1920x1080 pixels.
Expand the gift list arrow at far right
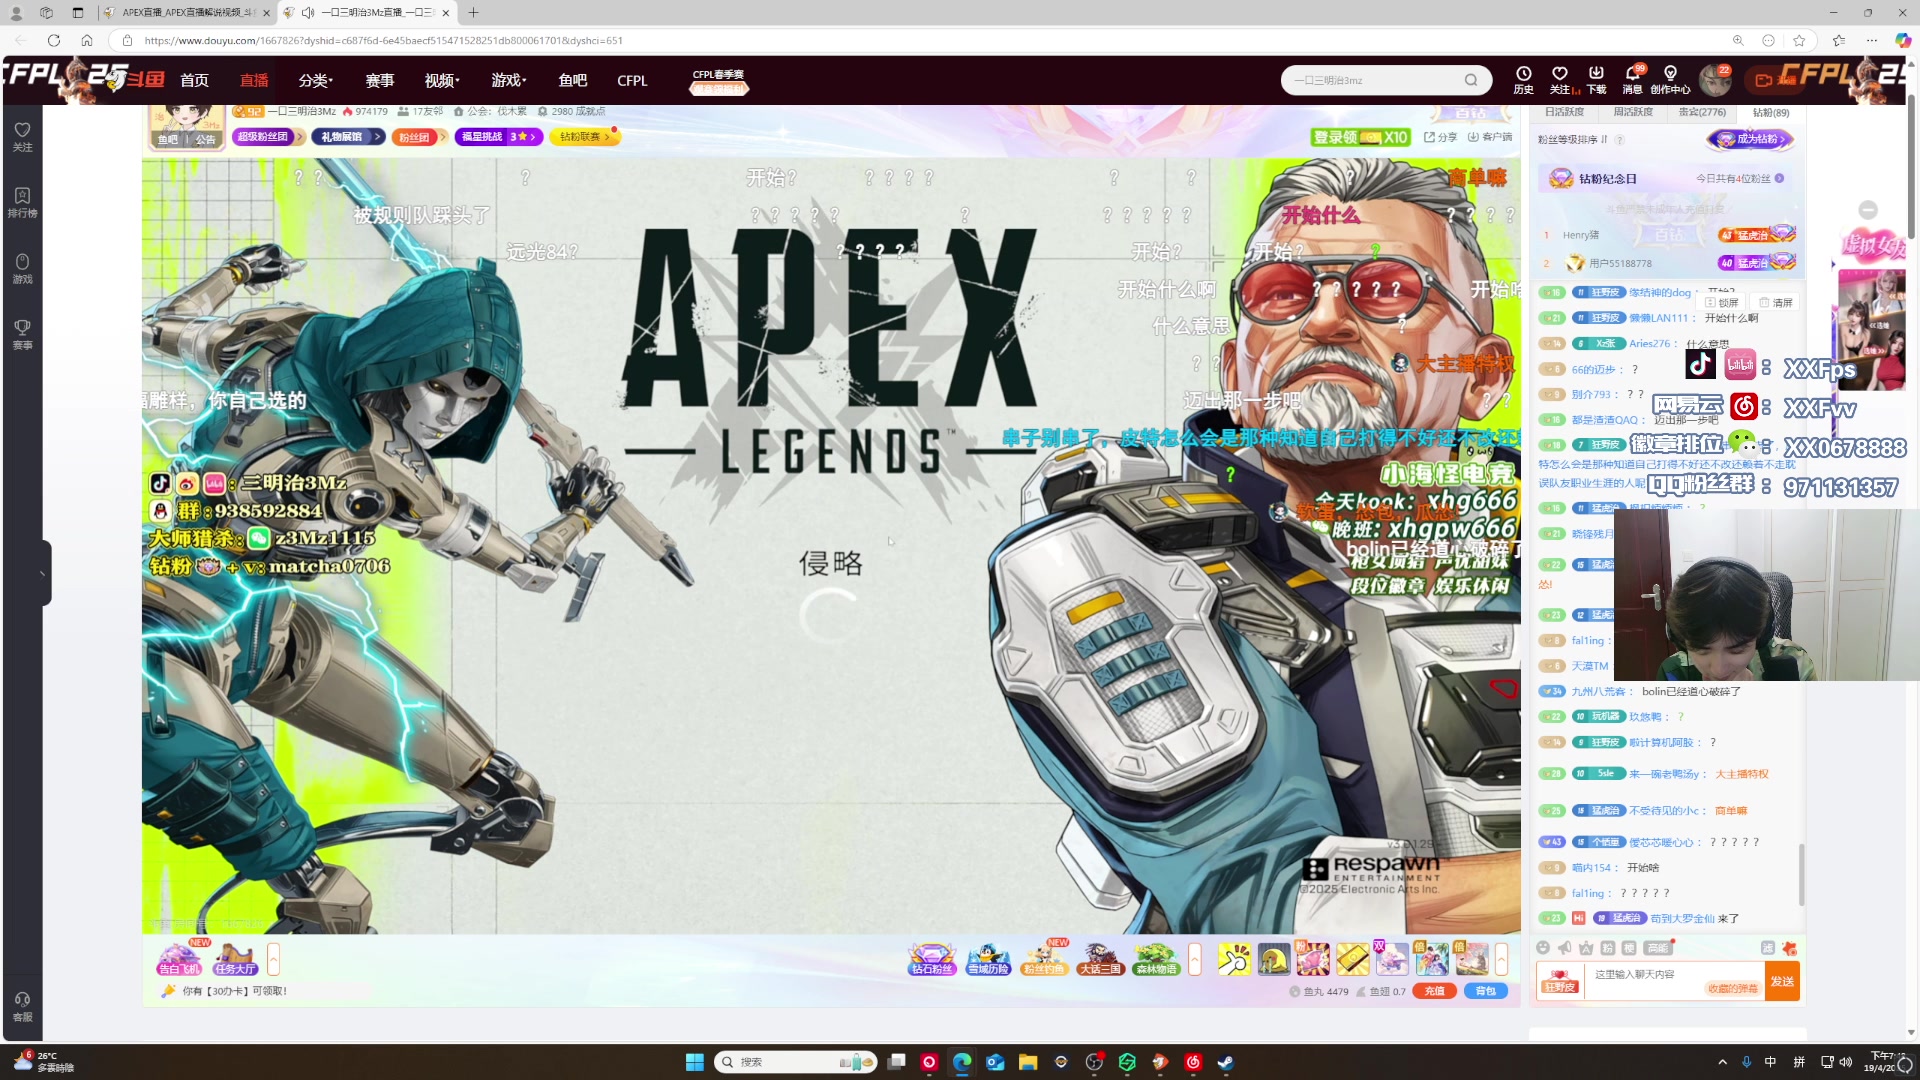[1501, 959]
